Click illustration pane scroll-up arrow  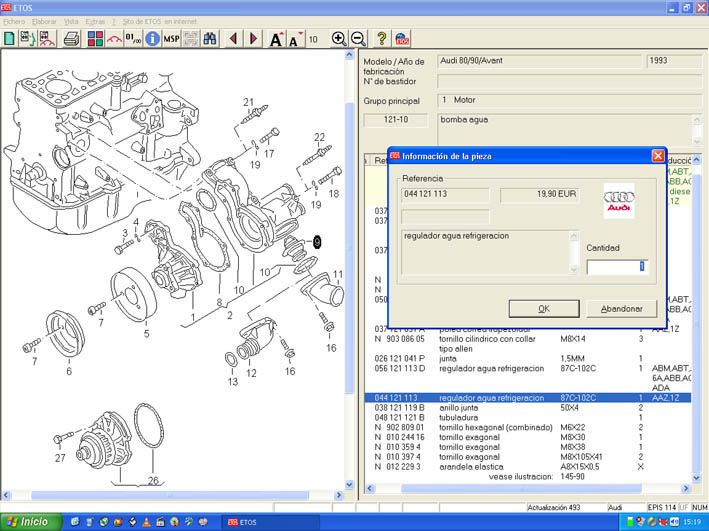349,55
